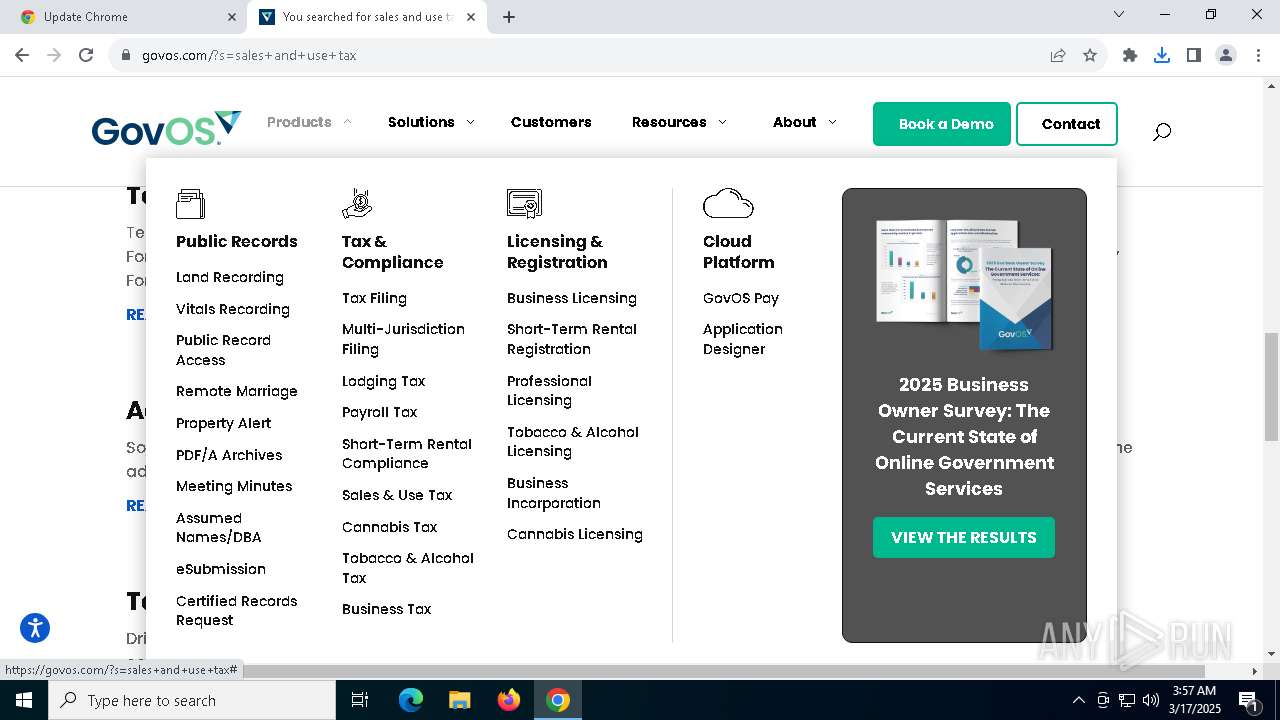Bookmark this page with the star icon

(x=1090, y=55)
